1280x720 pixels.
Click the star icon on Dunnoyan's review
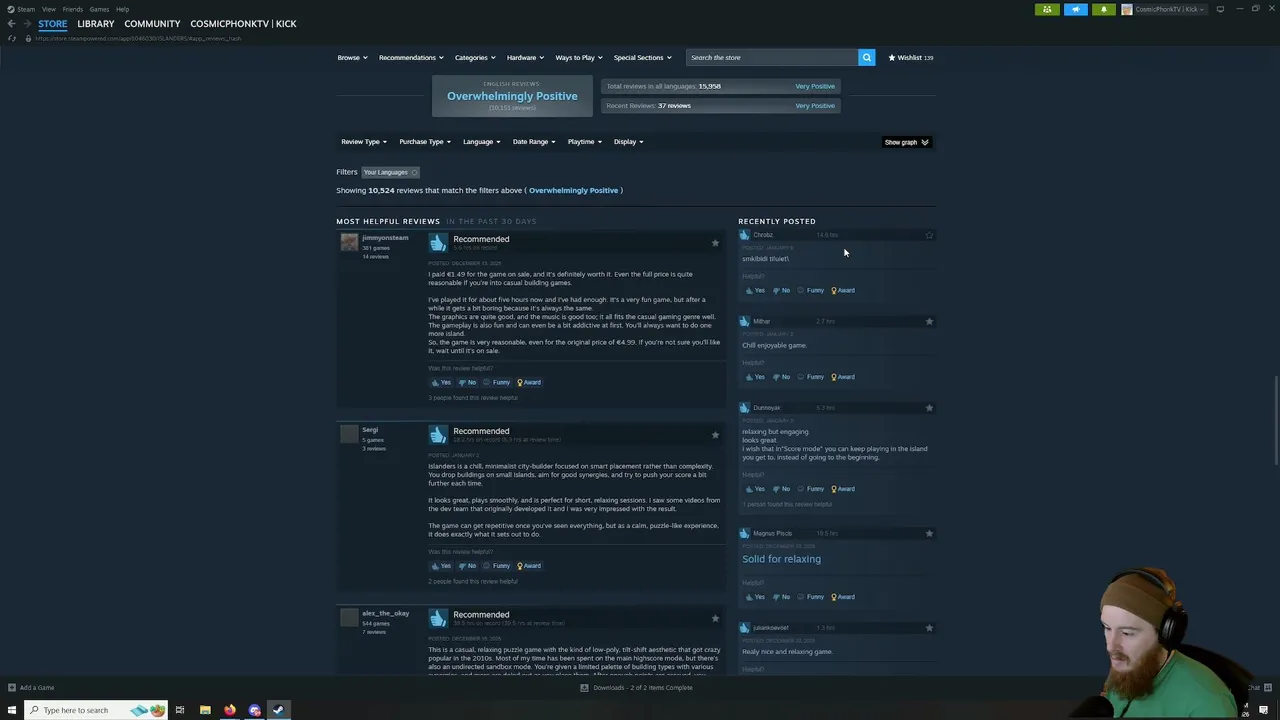coord(929,408)
